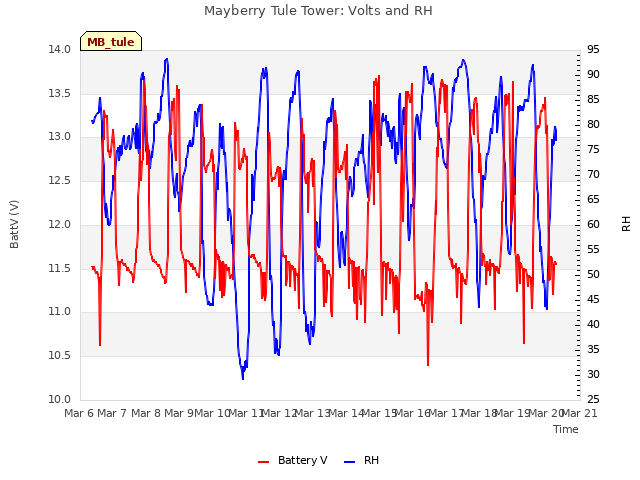Click the 'RH' right axis title
This screenshot has height=480, width=640.
point(626,224)
